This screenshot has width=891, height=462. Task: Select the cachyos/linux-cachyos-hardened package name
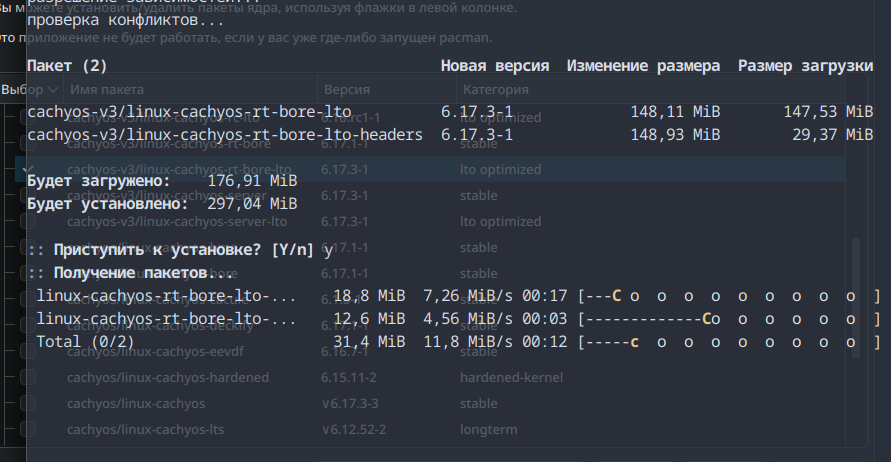pyautogui.click(x=168, y=378)
